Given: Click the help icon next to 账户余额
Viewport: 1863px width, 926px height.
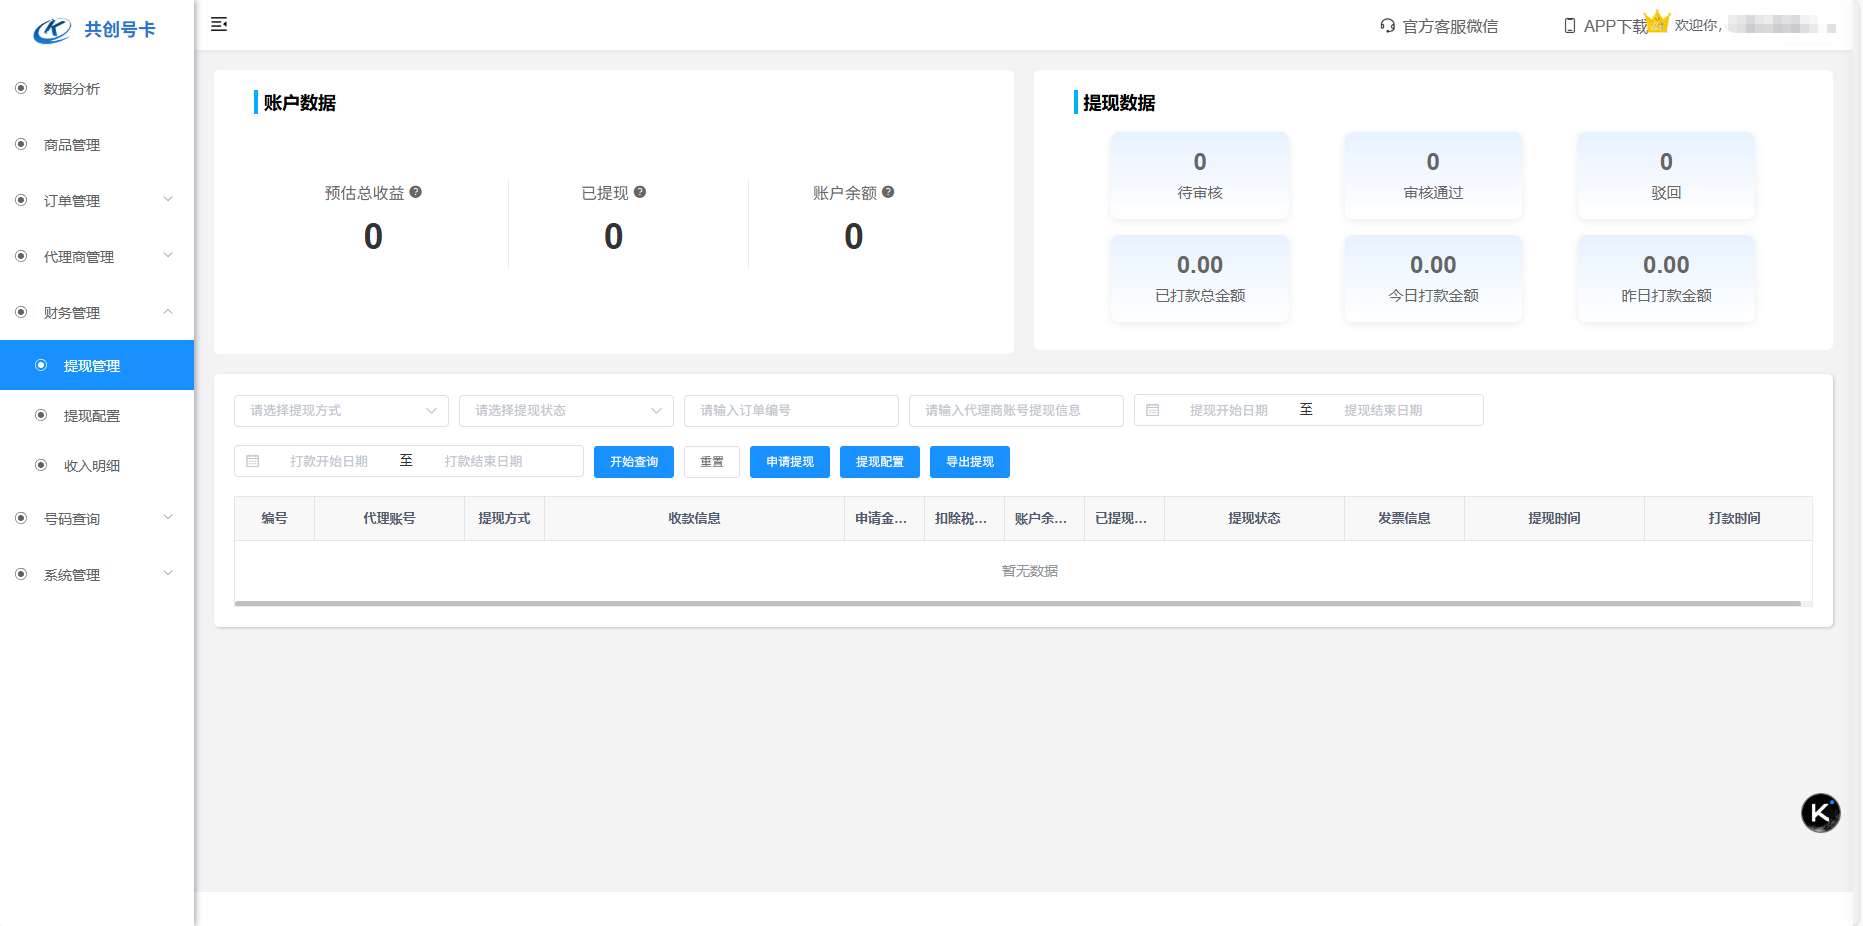Looking at the screenshot, I should (888, 192).
